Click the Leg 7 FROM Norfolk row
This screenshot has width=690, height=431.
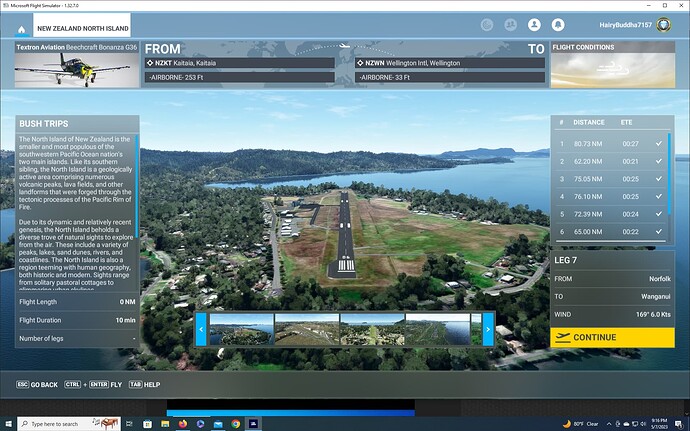612,279
